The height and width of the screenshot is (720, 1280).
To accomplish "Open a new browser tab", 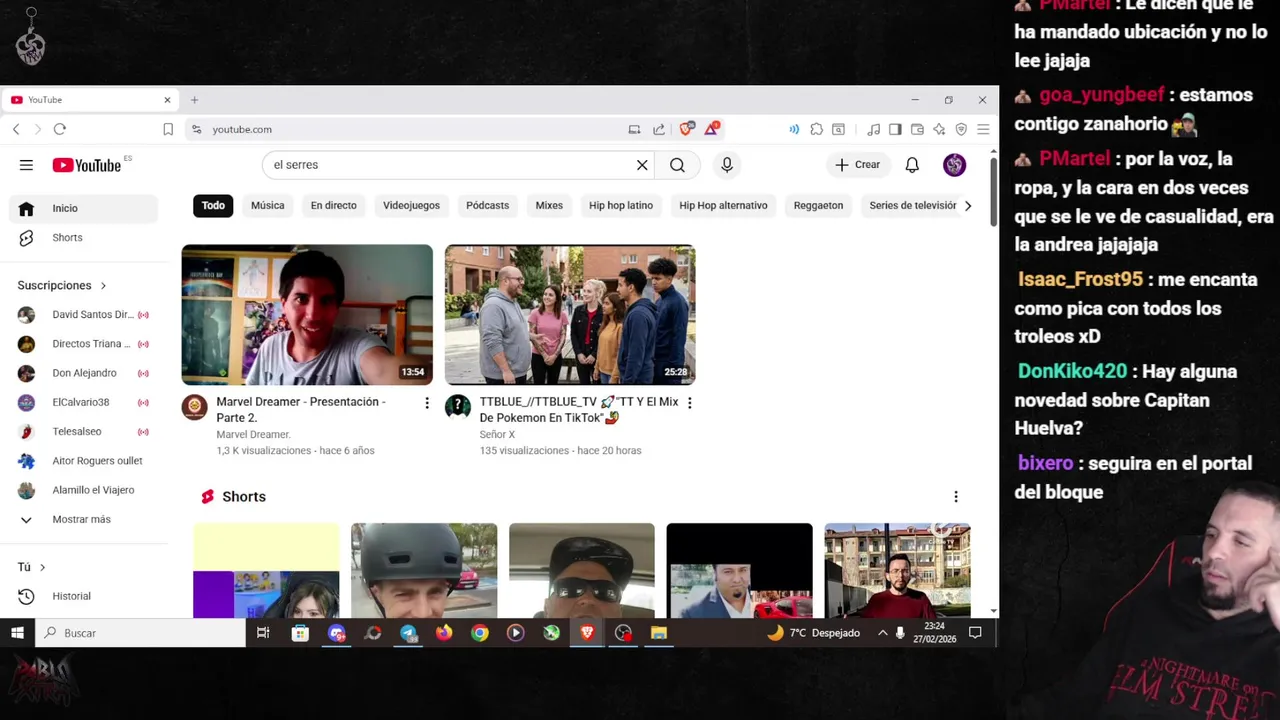I will (x=194, y=100).
